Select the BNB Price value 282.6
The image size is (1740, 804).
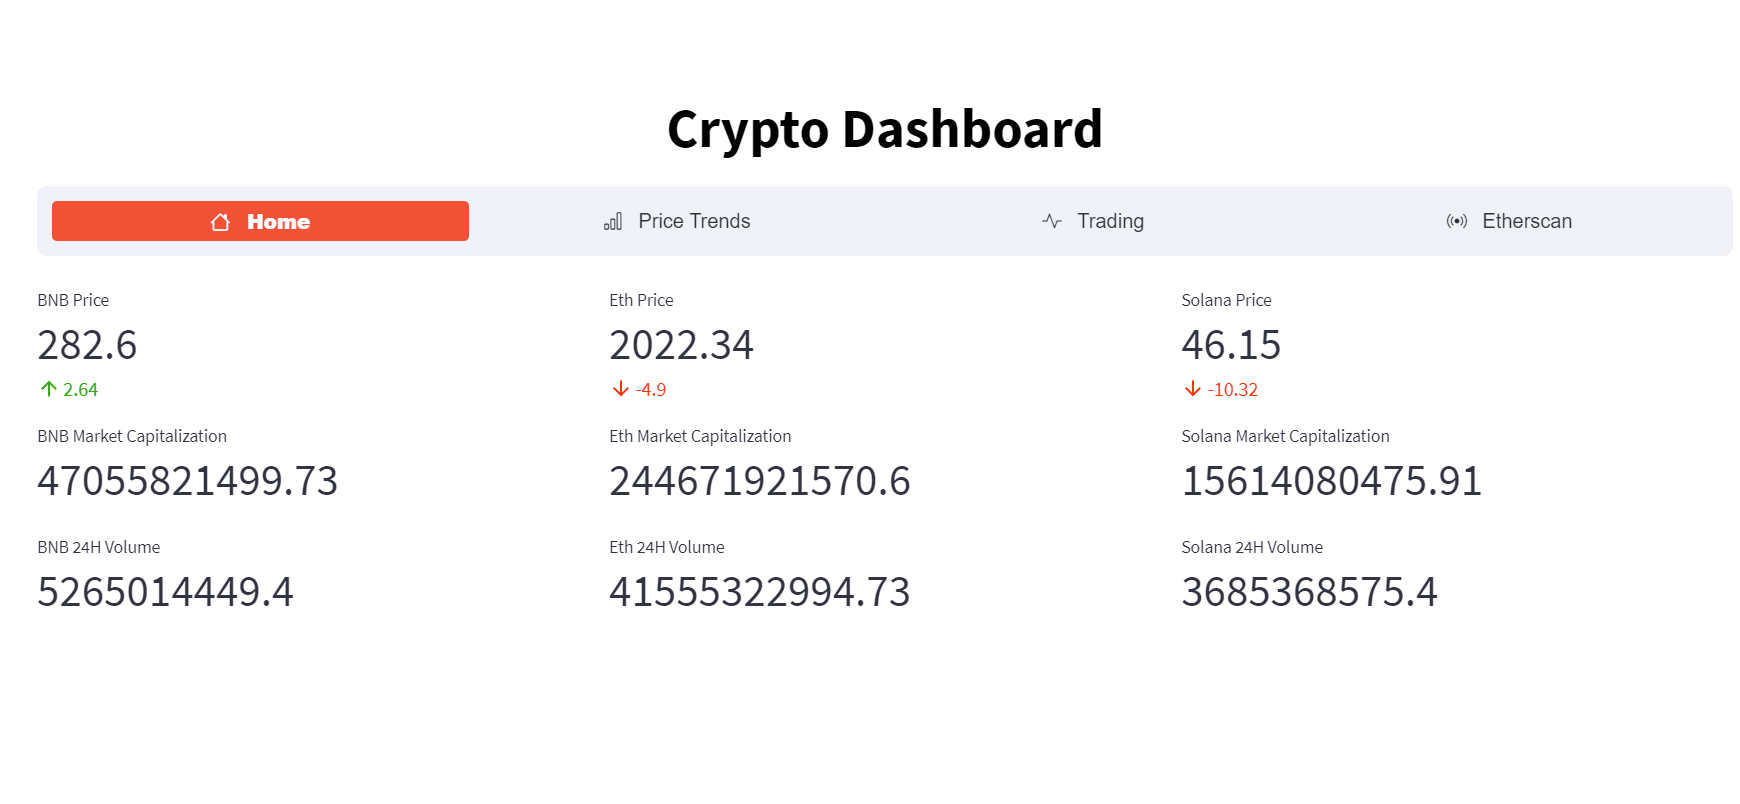pyautogui.click(x=87, y=345)
